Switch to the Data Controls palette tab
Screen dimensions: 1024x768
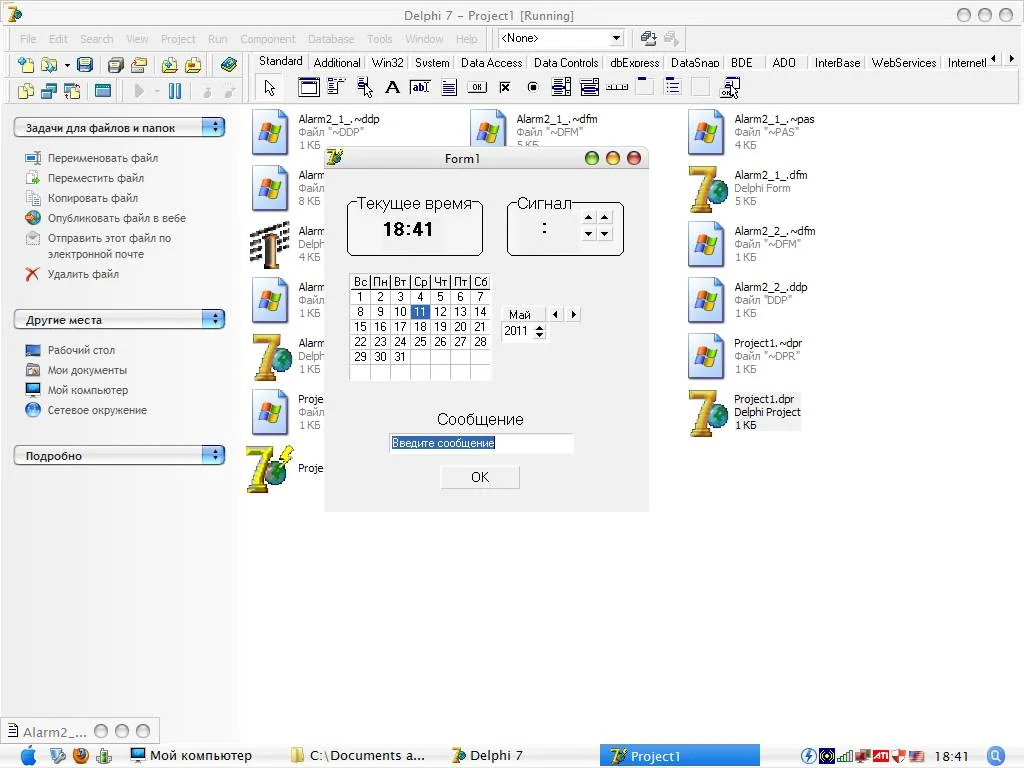coord(566,63)
